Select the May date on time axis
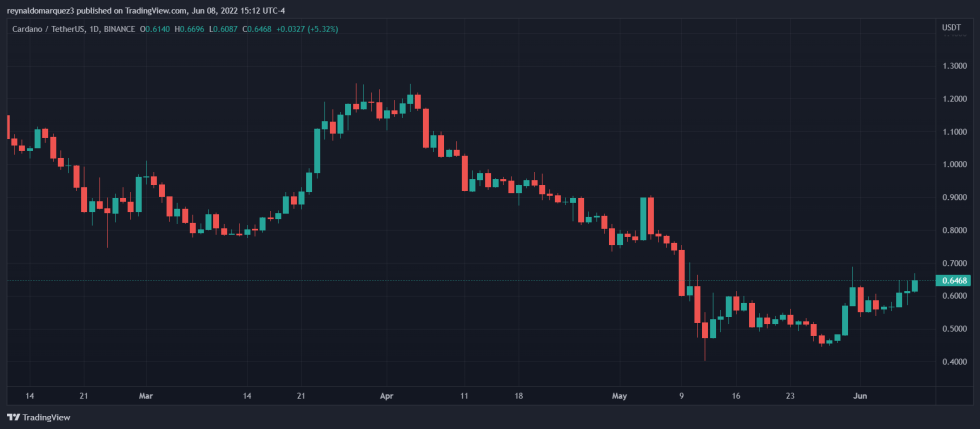This screenshot has height=429, width=980. pos(620,396)
